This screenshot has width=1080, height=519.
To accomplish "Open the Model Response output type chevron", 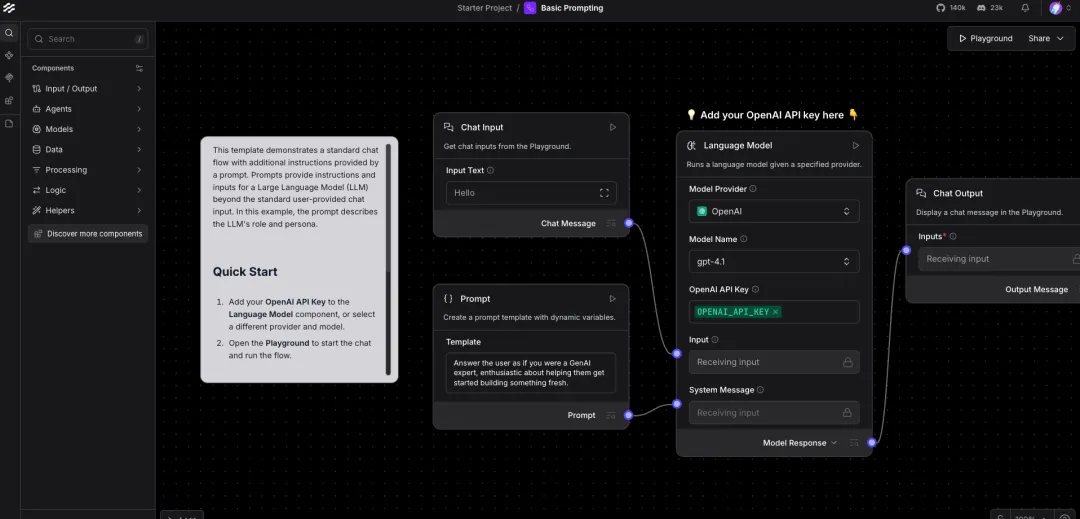I will [x=834, y=443].
